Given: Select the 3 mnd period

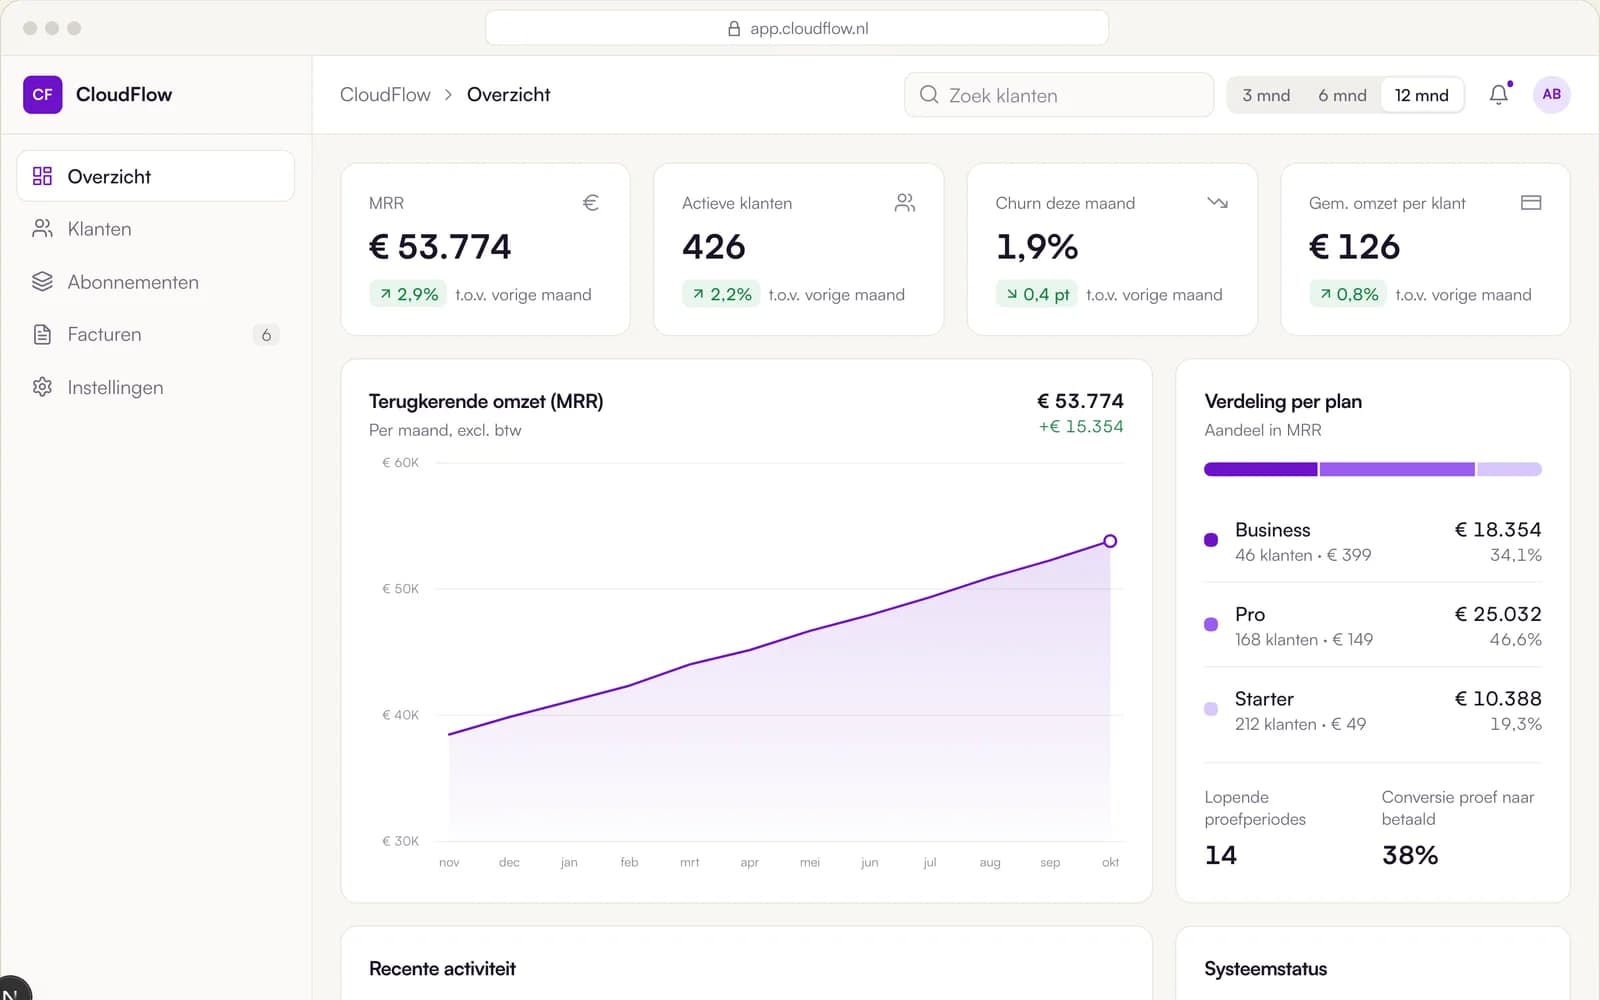Looking at the screenshot, I should coord(1266,95).
